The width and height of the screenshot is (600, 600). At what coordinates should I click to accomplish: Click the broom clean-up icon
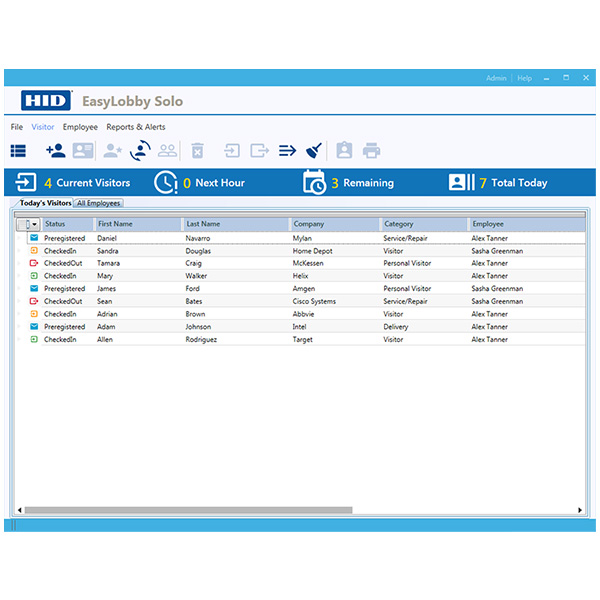point(314,151)
